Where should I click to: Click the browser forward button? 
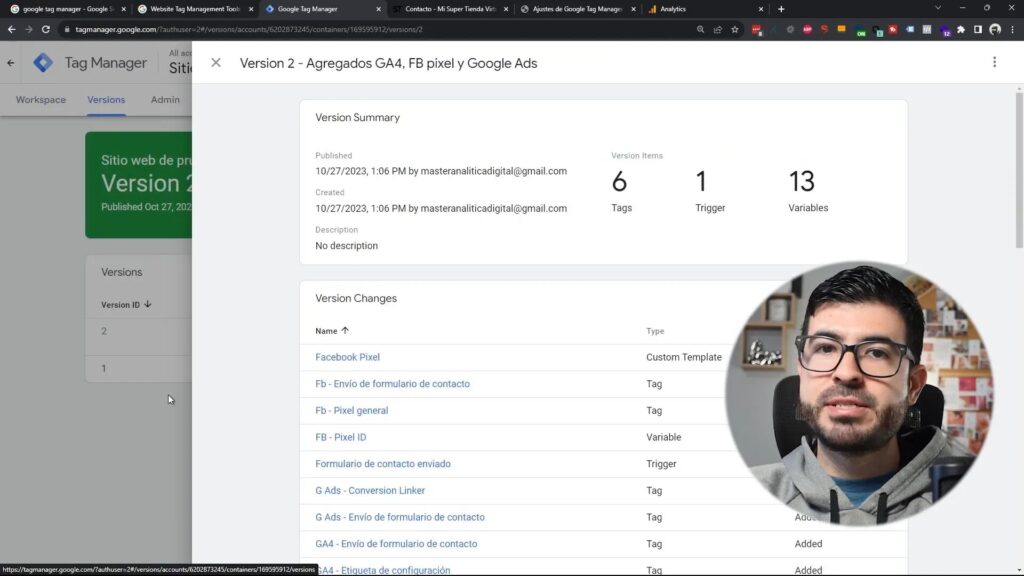click(29, 29)
